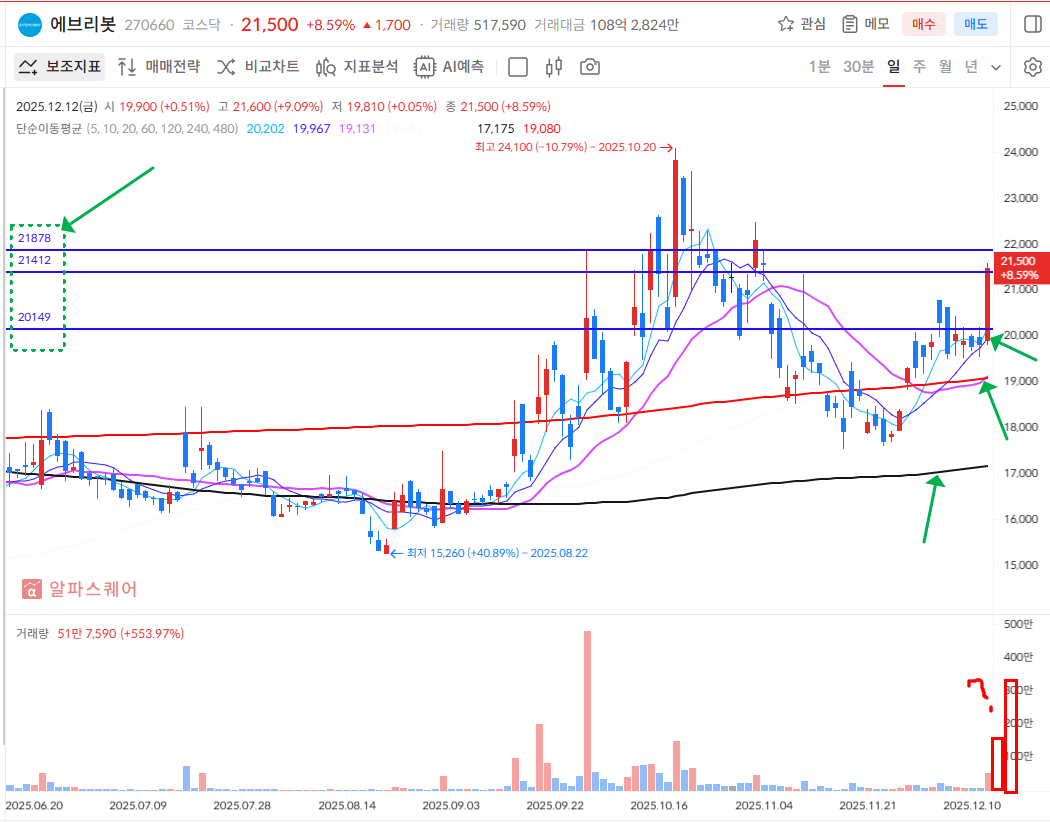Open the 지표분석 indicator analysis
The image size is (1050, 822).
click(x=357, y=67)
